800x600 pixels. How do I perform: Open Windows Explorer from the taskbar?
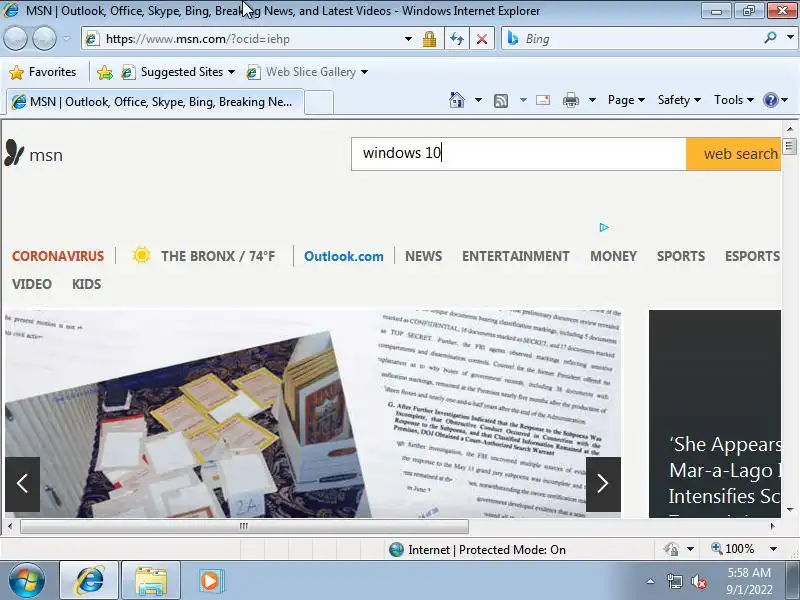[x=151, y=581]
